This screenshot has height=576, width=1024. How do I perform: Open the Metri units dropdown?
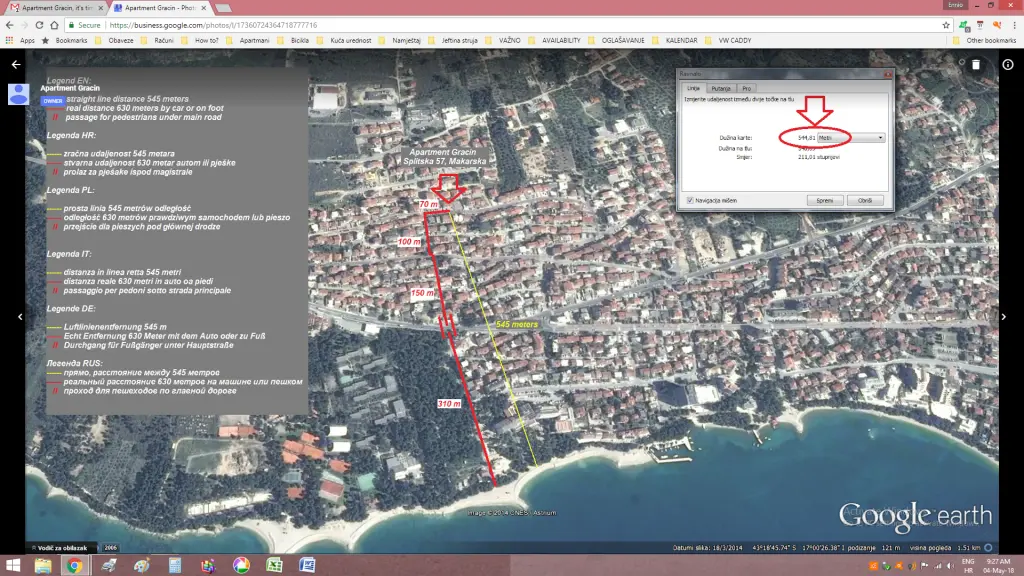pos(851,137)
